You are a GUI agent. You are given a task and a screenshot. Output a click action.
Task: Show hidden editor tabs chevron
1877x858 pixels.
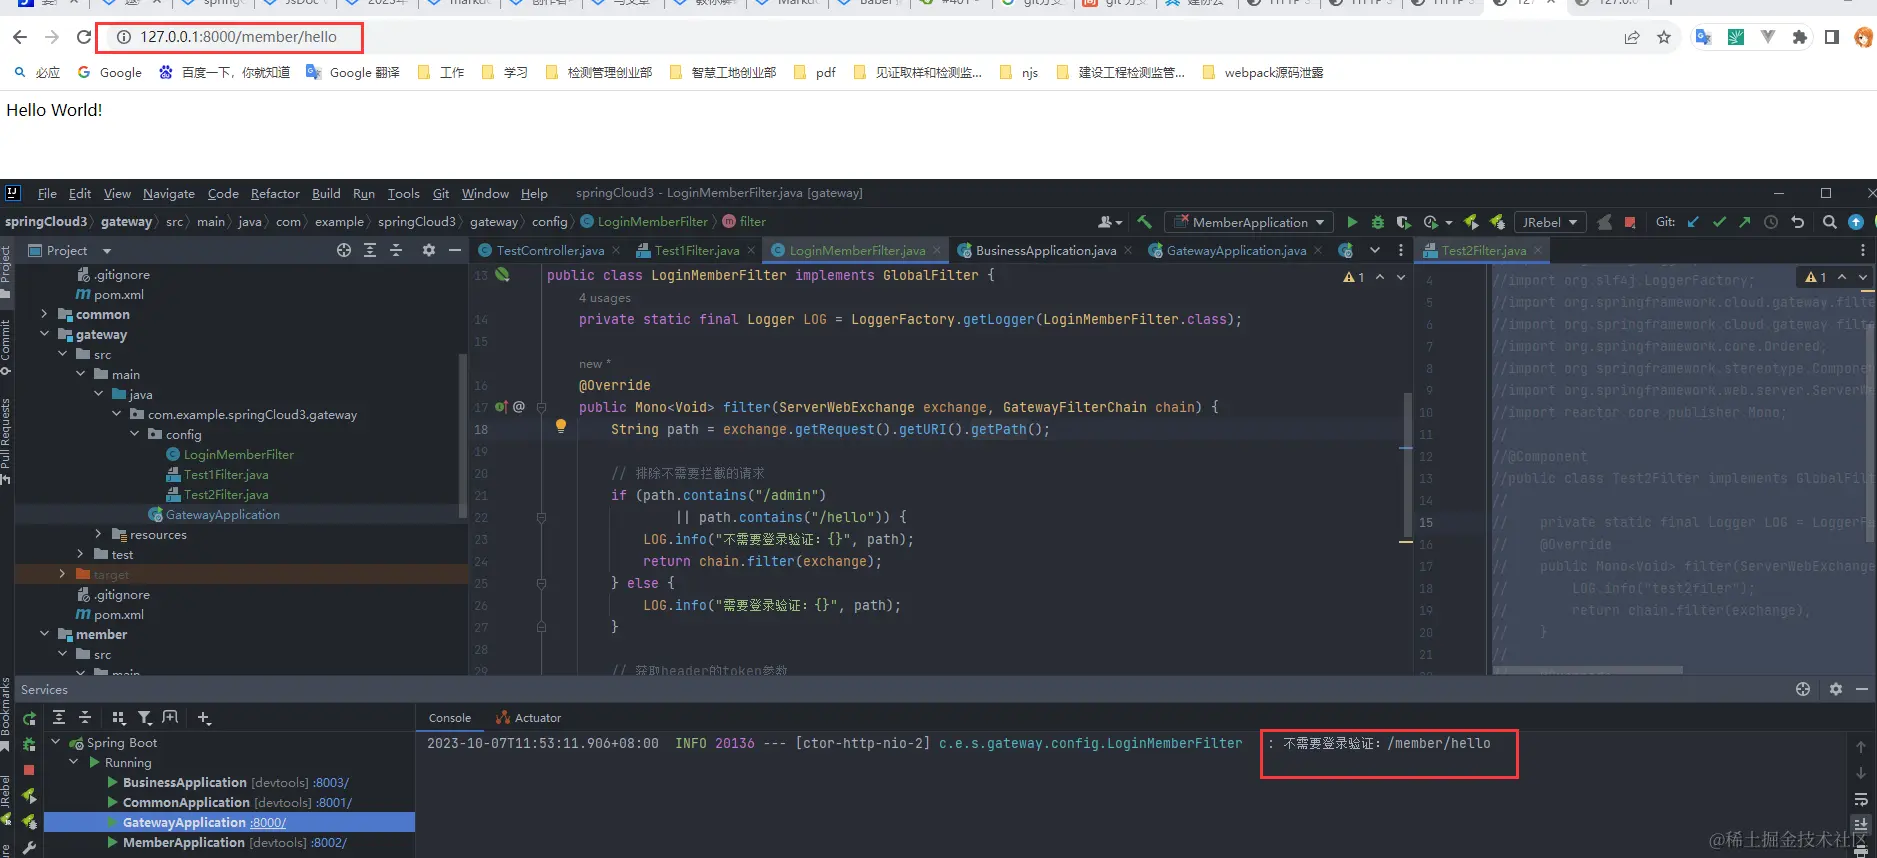[1375, 250]
